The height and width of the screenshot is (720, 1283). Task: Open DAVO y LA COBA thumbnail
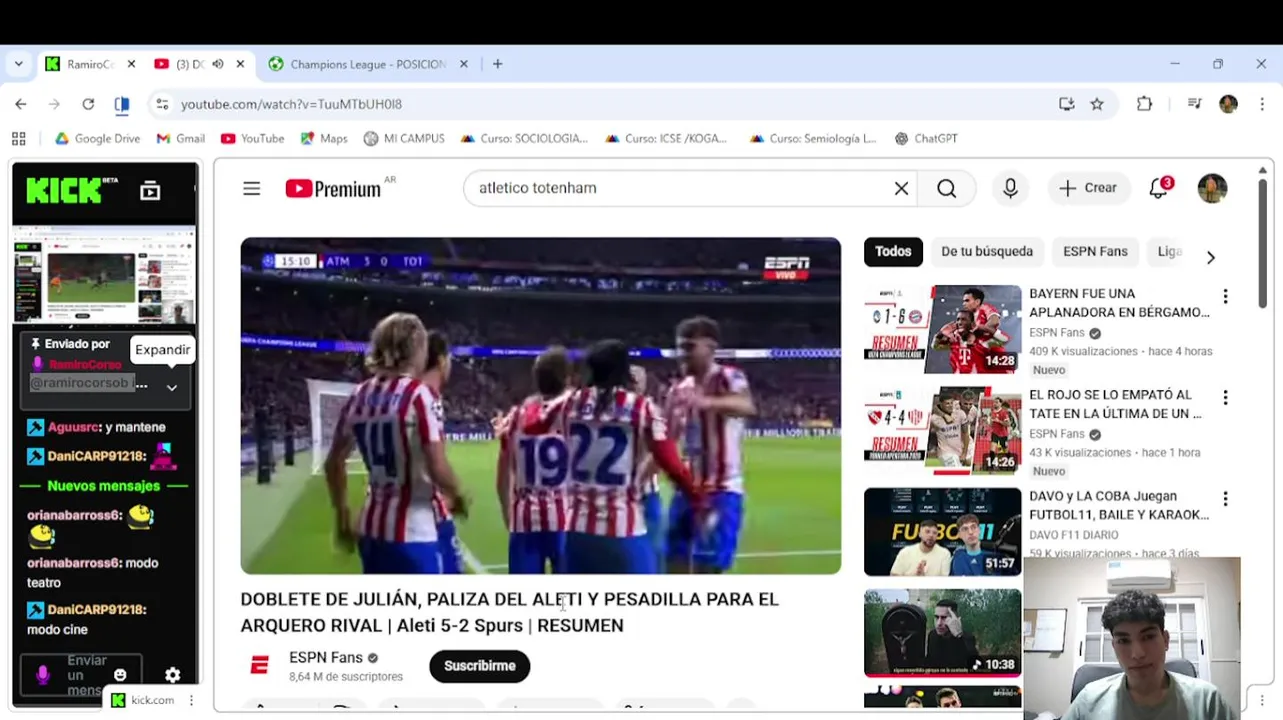coord(943,531)
